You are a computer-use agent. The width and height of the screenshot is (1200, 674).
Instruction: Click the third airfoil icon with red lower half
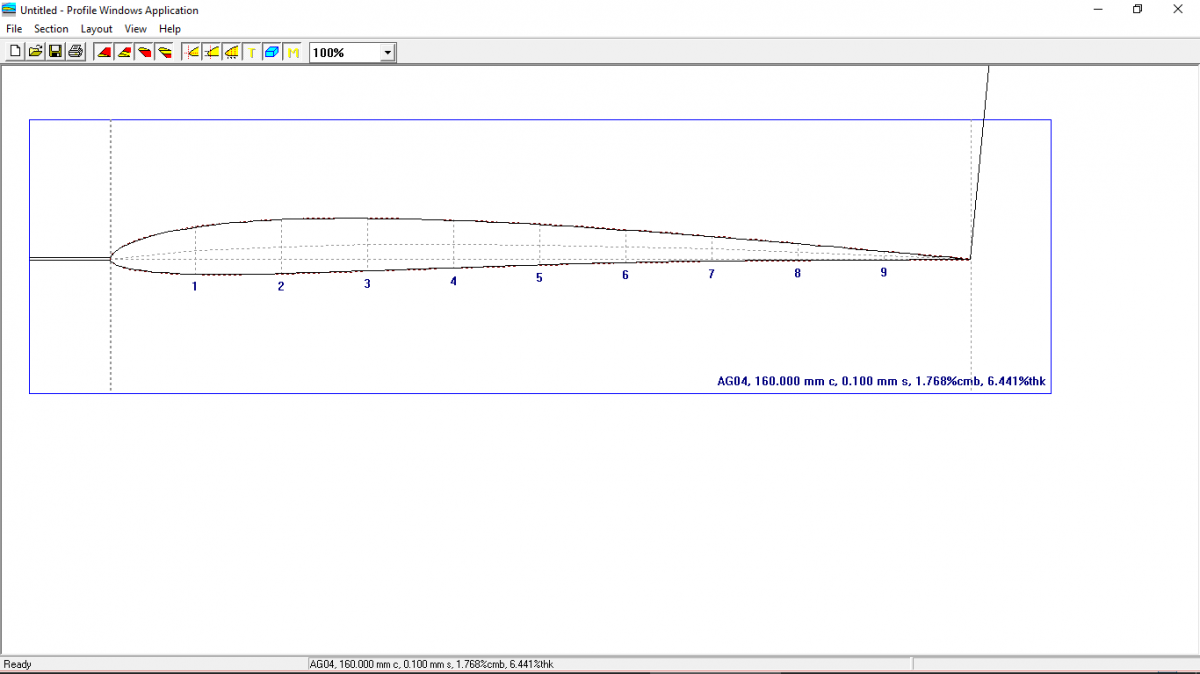pyautogui.click(x=144, y=52)
